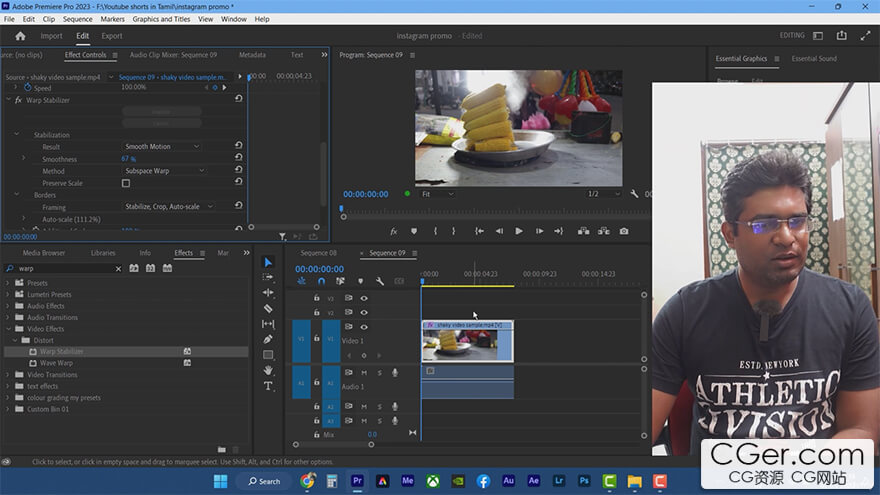Switch to the Media Browser tab
This screenshot has height=495, width=880.
tap(44, 253)
